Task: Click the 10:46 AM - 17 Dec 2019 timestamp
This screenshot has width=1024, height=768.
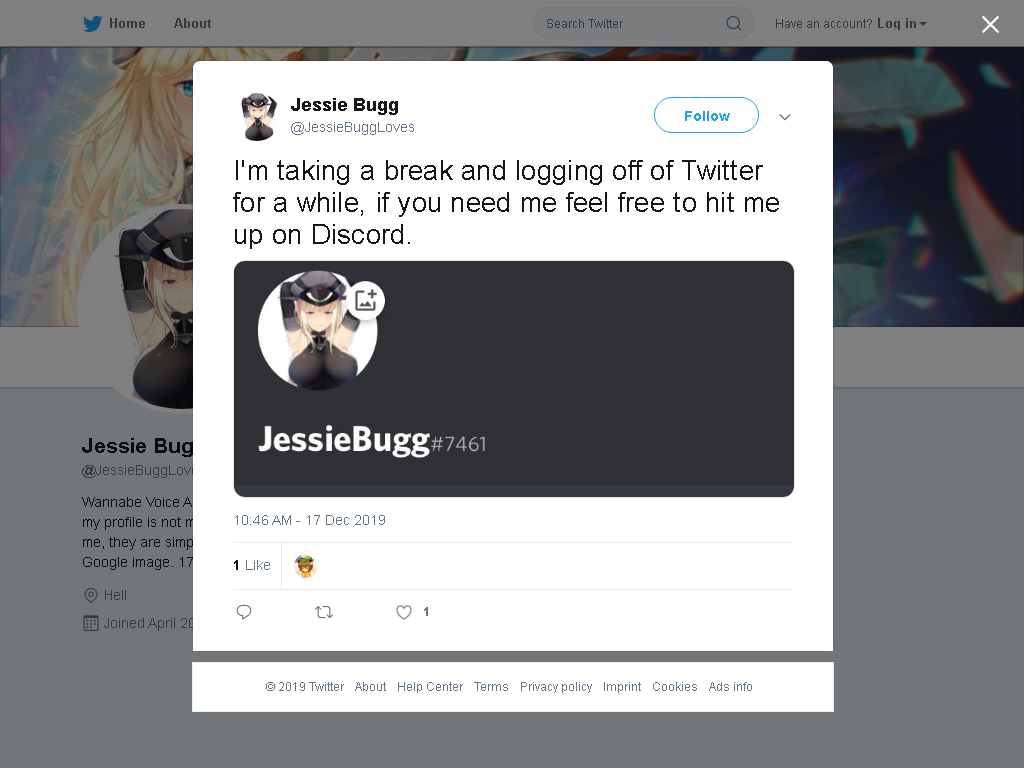Action: click(310, 520)
